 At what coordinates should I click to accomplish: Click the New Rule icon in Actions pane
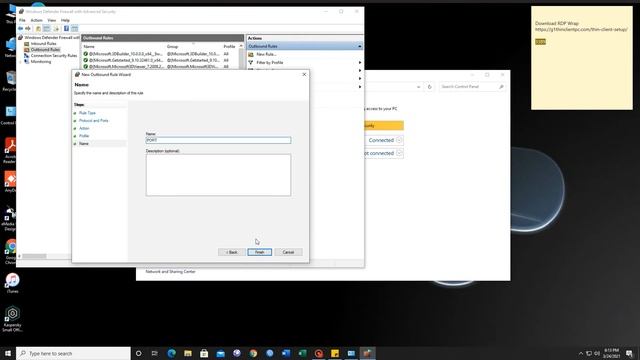point(251,54)
